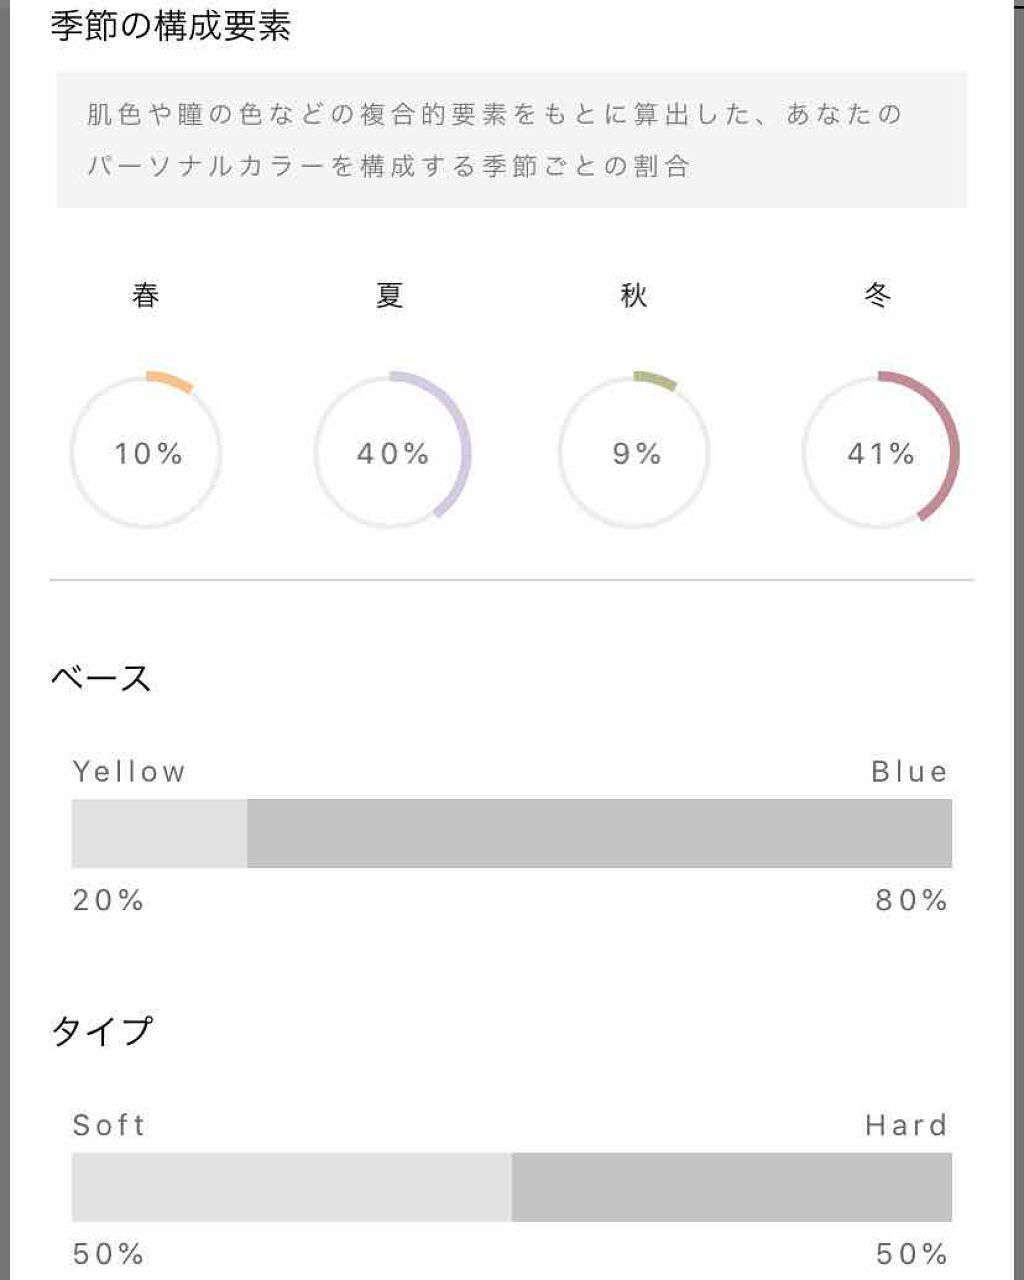1024x1280 pixels.
Task: Select the 夏 season label
Action: pyautogui.click(x=390, y=295)
